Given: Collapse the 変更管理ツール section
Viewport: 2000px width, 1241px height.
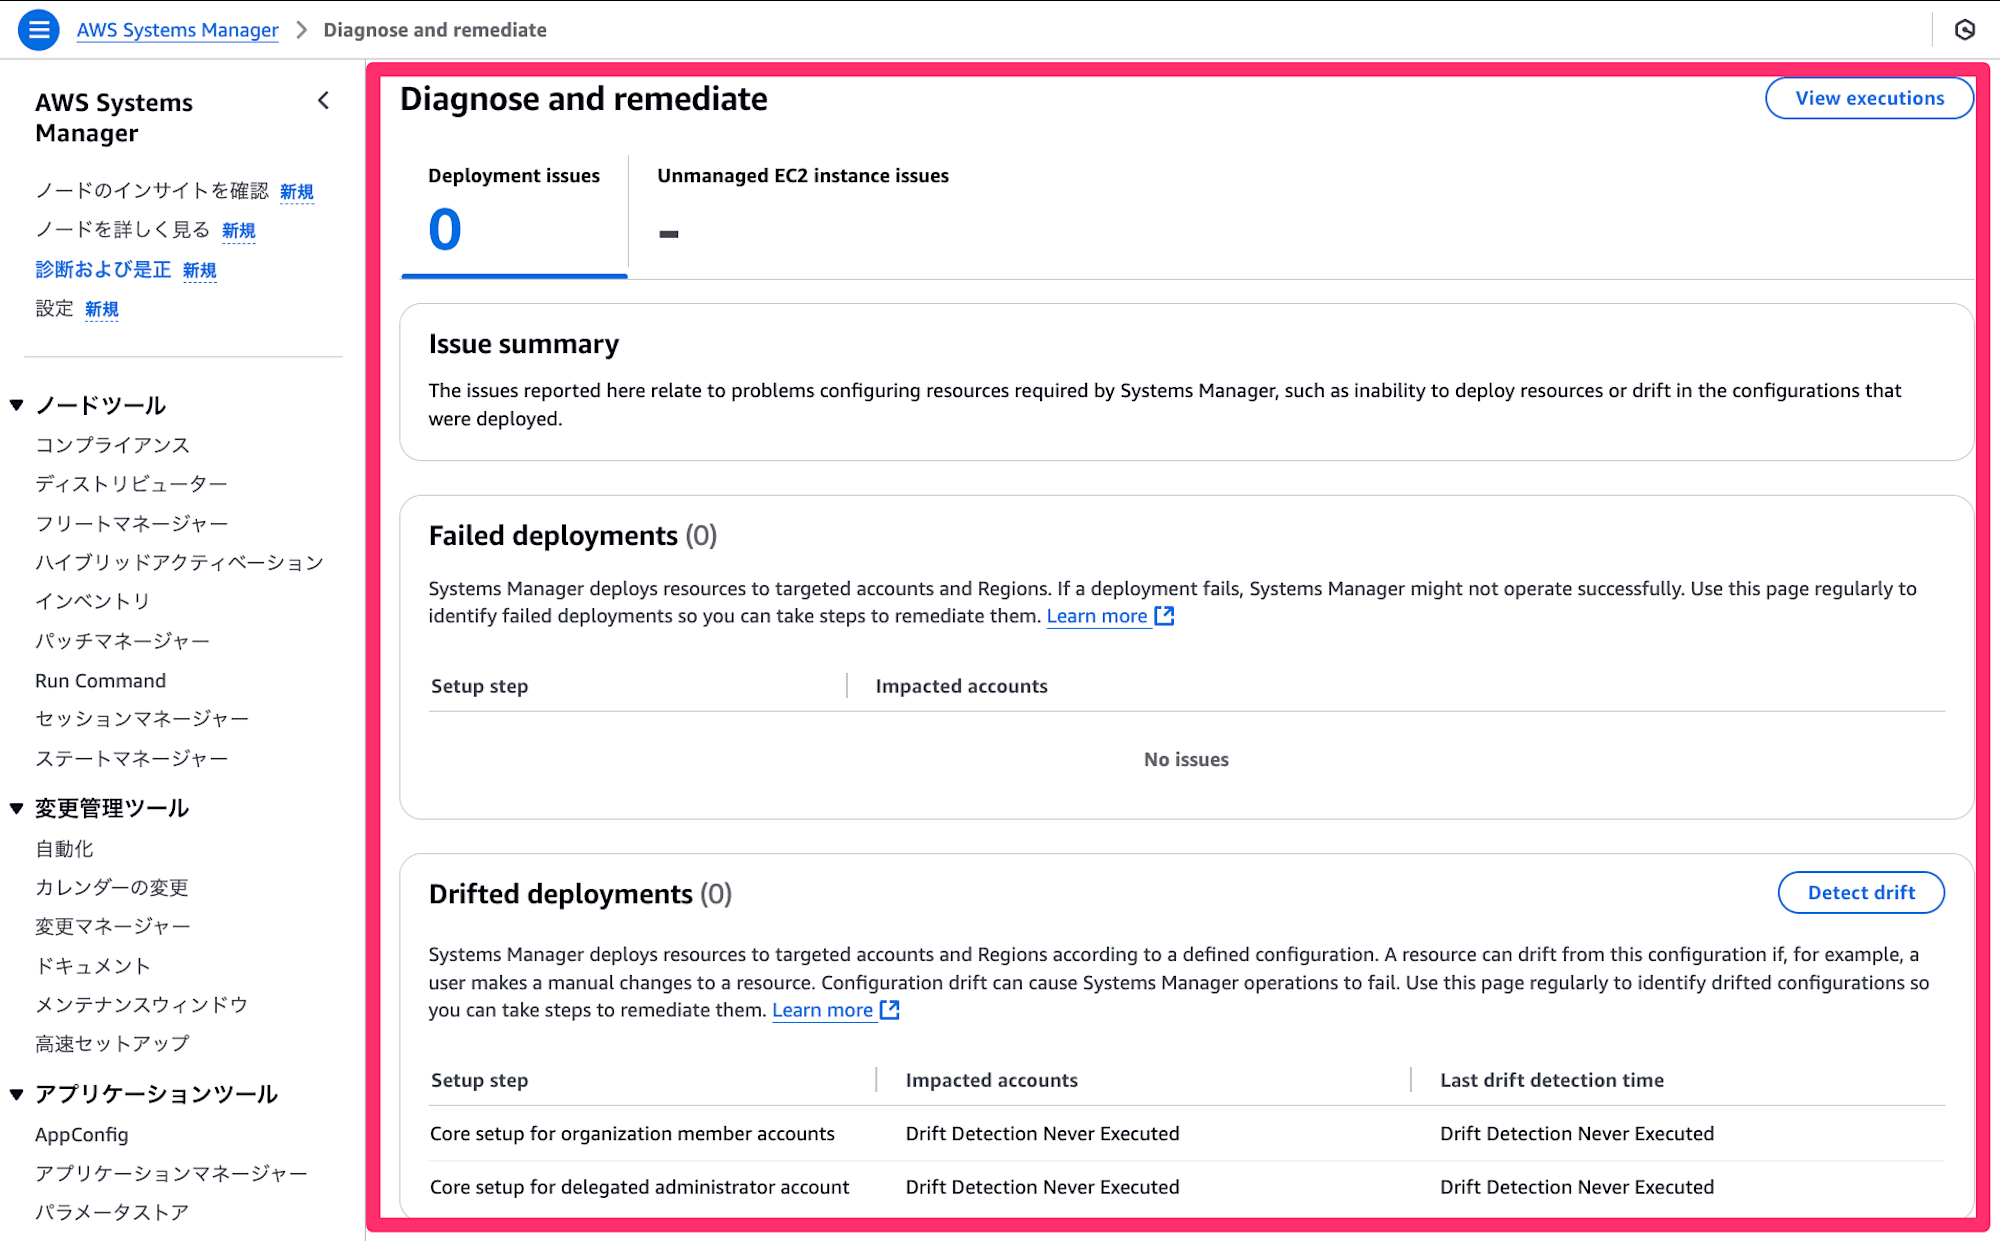Looking at the screenshot, I should 17,808.
